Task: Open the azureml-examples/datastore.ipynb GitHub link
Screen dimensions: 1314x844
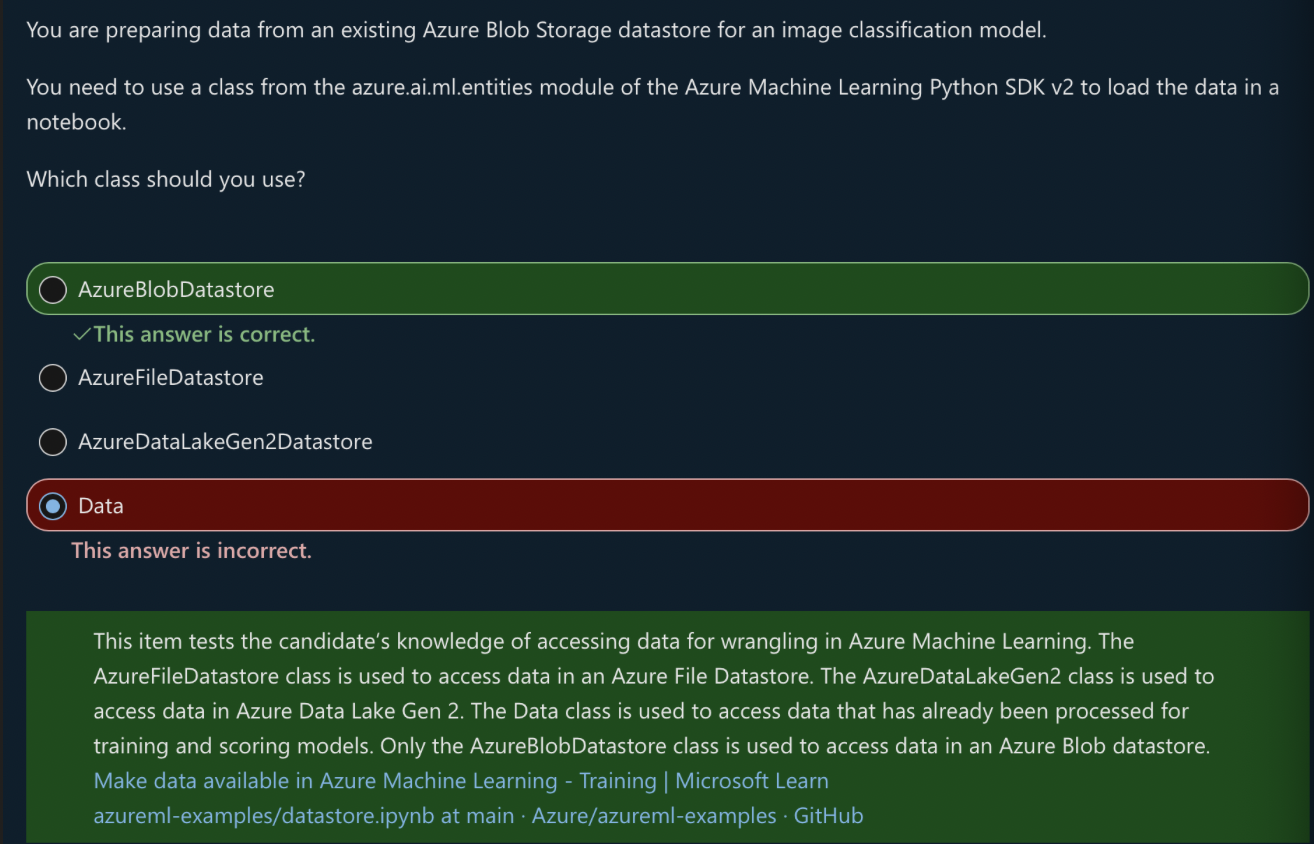Action: 478,816
